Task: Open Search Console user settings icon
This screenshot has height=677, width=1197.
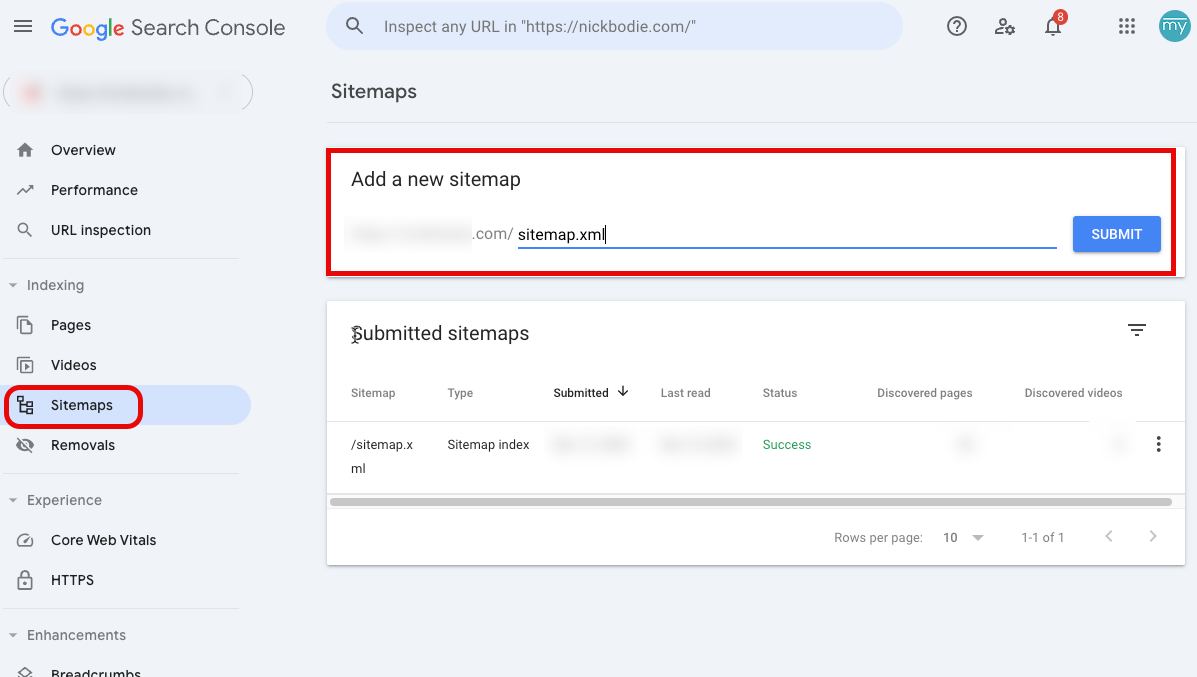Action: click(x=1005, y=27)
